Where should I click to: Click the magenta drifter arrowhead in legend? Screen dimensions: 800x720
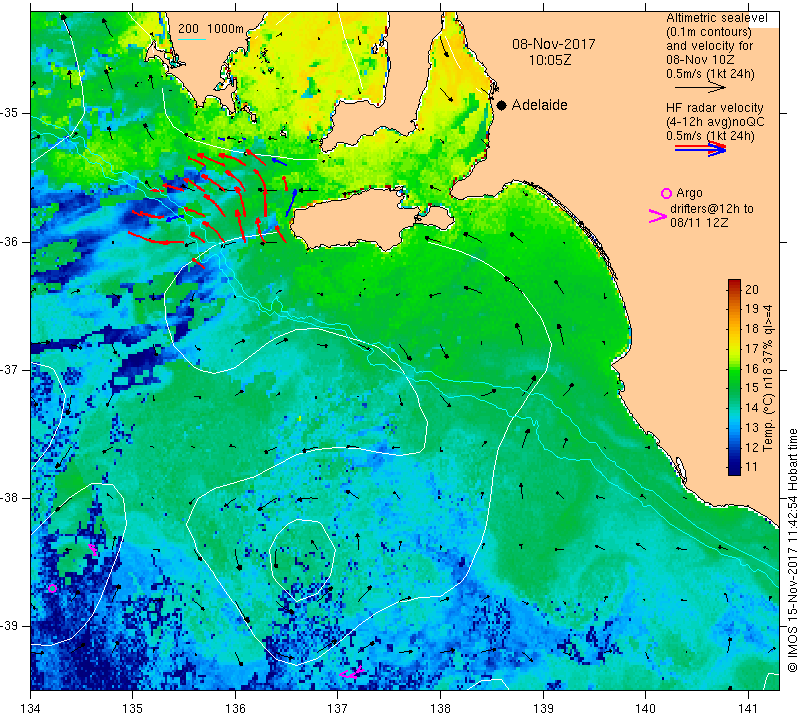(x=658, y=216)
